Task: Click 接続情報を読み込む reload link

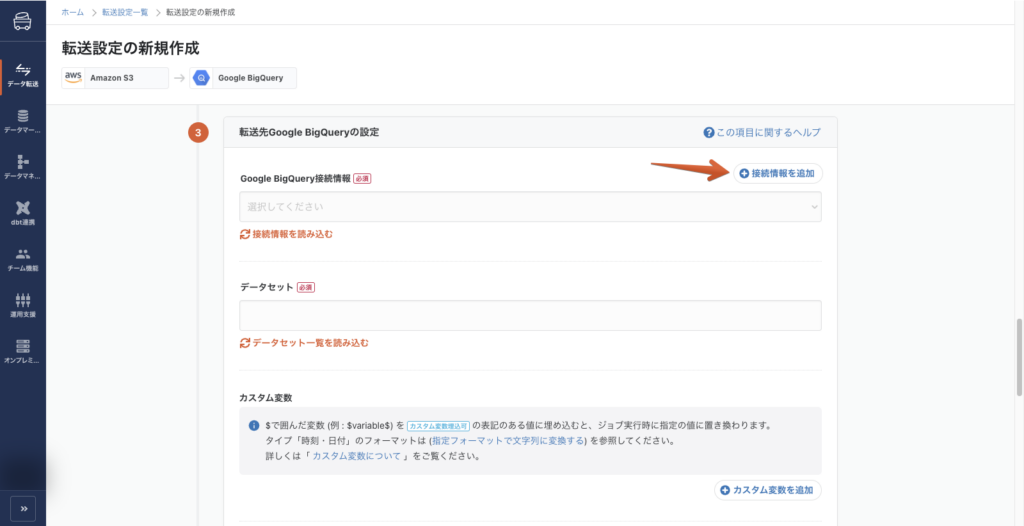Action: coord(286,234)
